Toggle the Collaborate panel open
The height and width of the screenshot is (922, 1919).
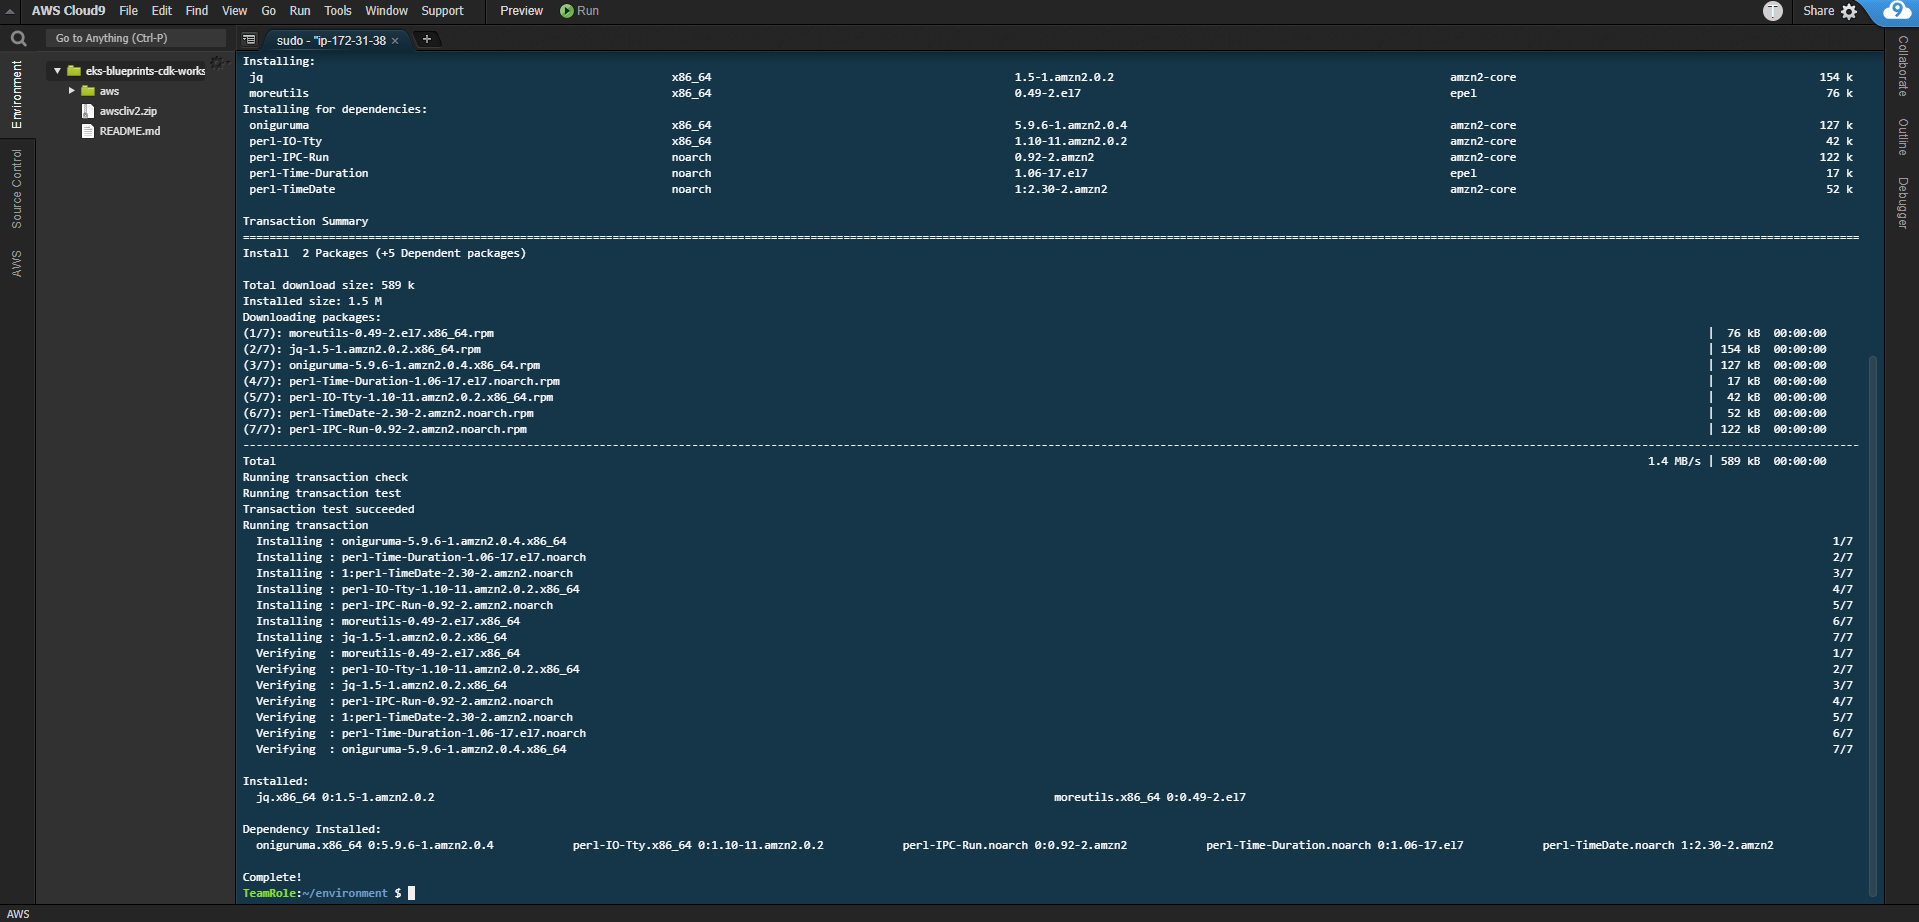click(1902, 64)
